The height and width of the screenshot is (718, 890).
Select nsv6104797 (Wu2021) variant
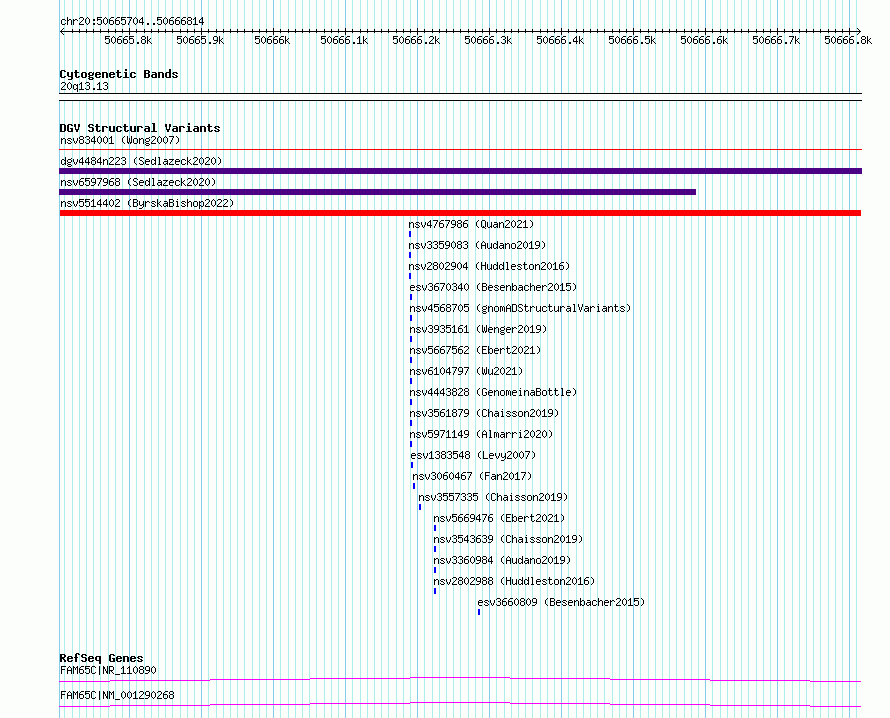coord(467,371)
